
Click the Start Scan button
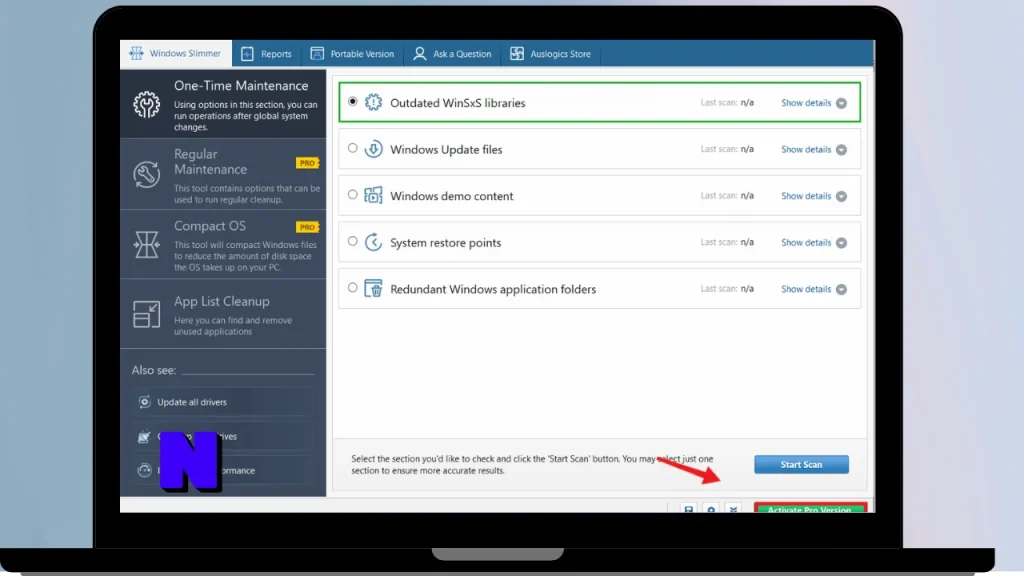click(x=801, y=464)
